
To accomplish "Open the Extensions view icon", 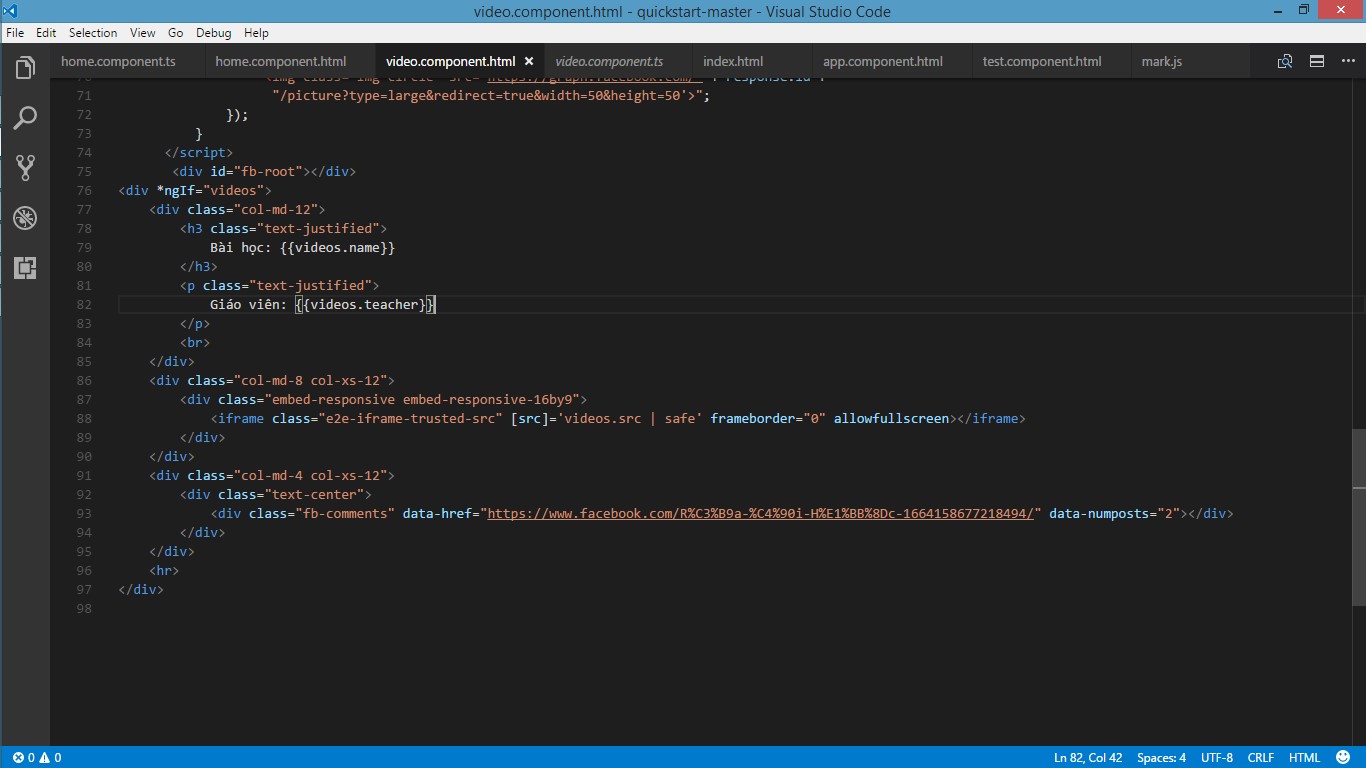I will pos(25,268).
